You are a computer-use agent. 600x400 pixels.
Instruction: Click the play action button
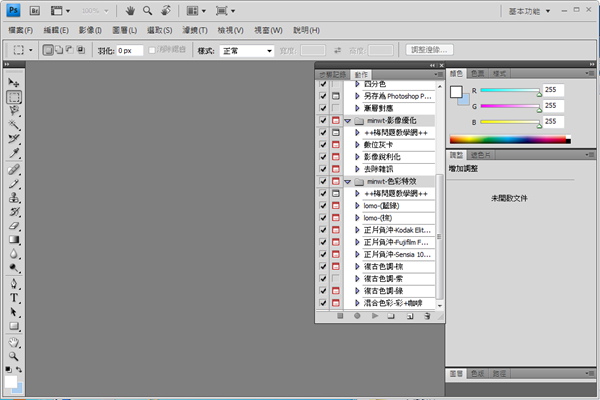click(x=375, y=315)
